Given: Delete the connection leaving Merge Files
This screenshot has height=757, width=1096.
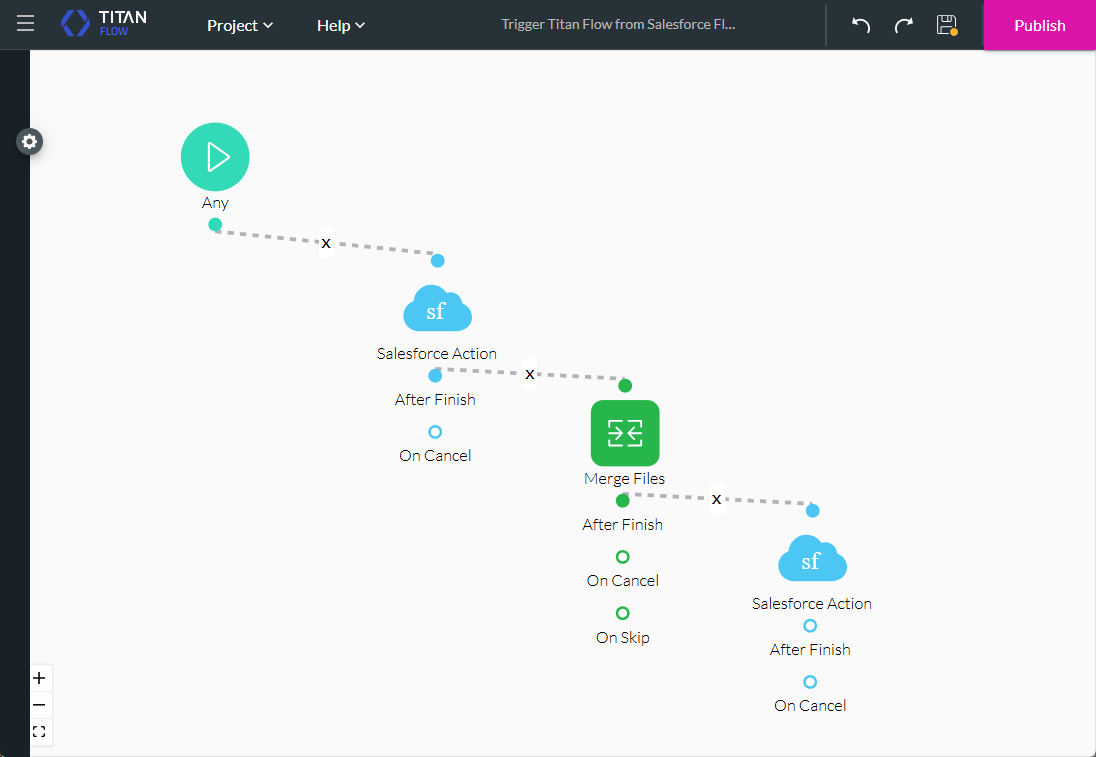Looking at the screenshot, I should tap(716, 499).
